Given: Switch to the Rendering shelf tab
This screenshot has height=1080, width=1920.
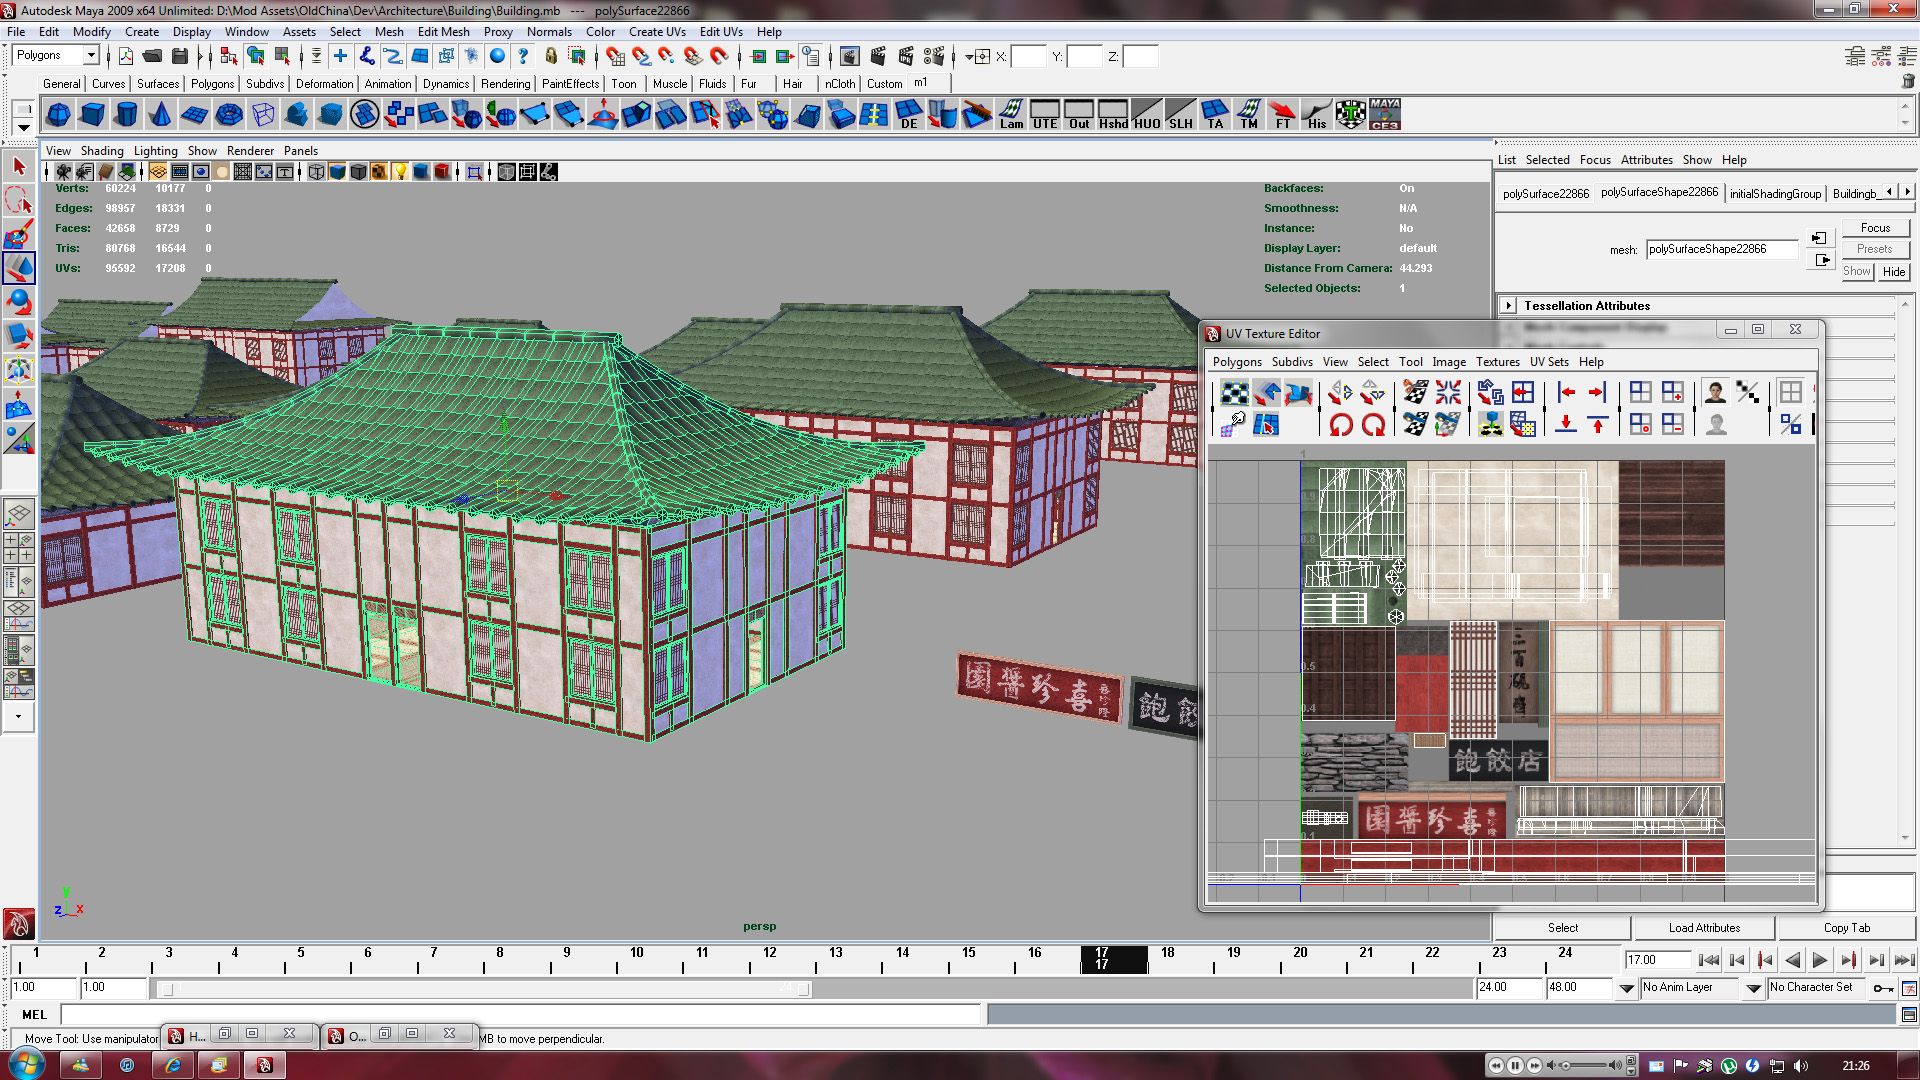Looking at the screenshot, I should coord(505,84).
